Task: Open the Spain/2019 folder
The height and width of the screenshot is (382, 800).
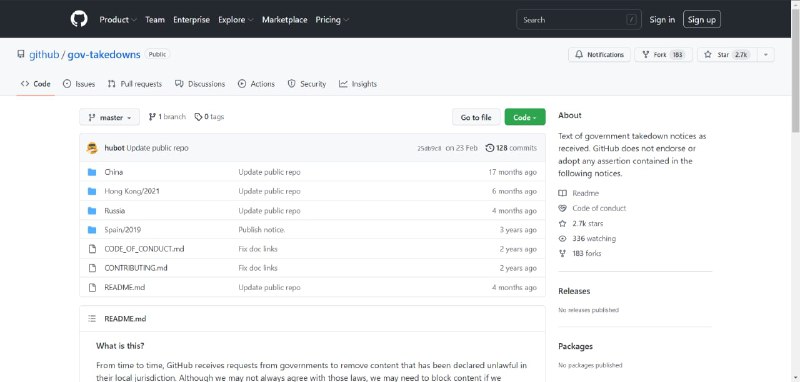Action: coord(122,230)
